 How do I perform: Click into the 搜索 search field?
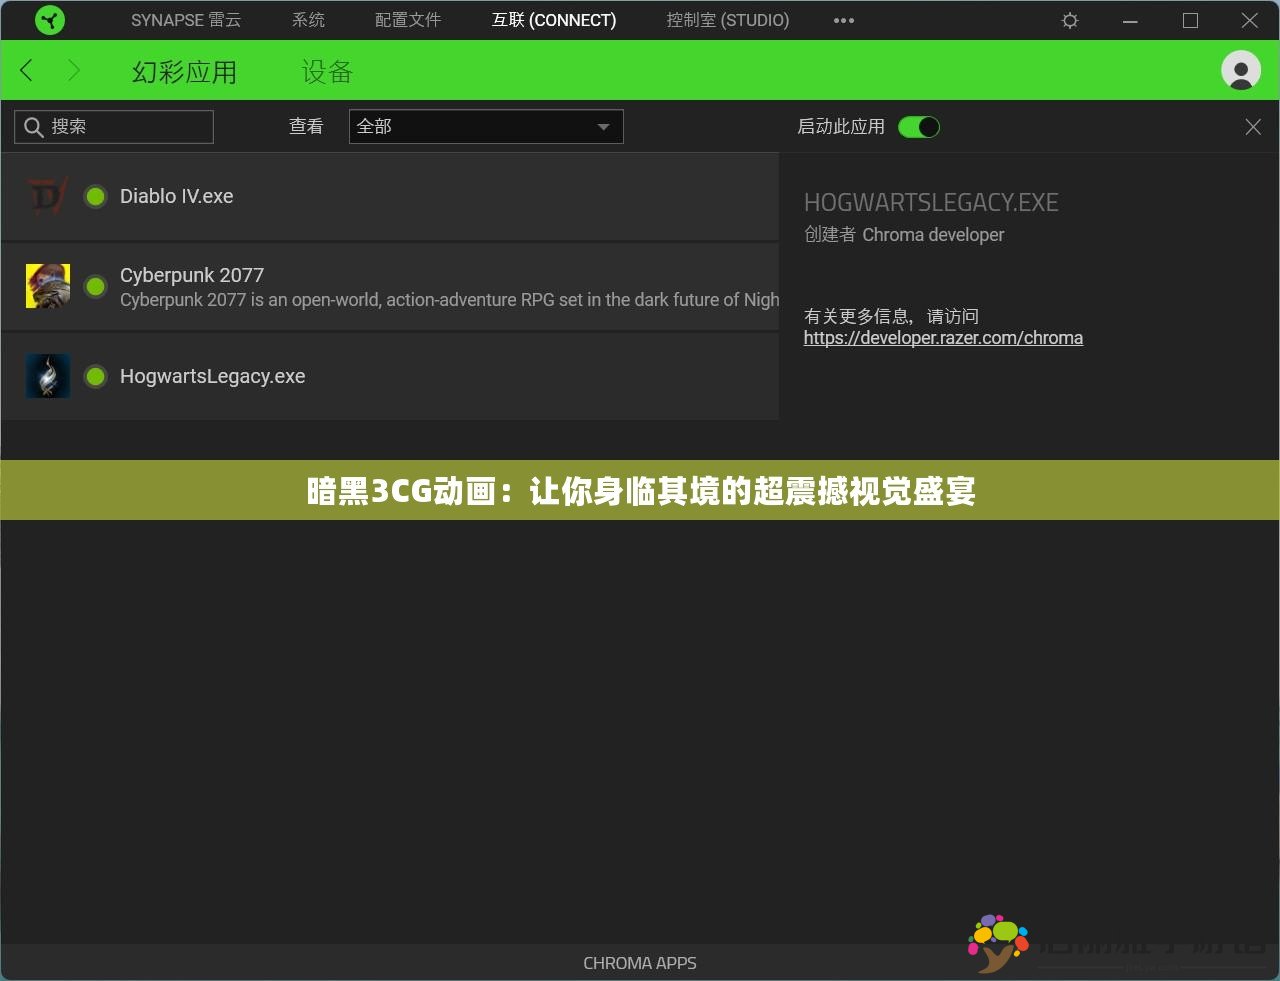tap(114, 127)
